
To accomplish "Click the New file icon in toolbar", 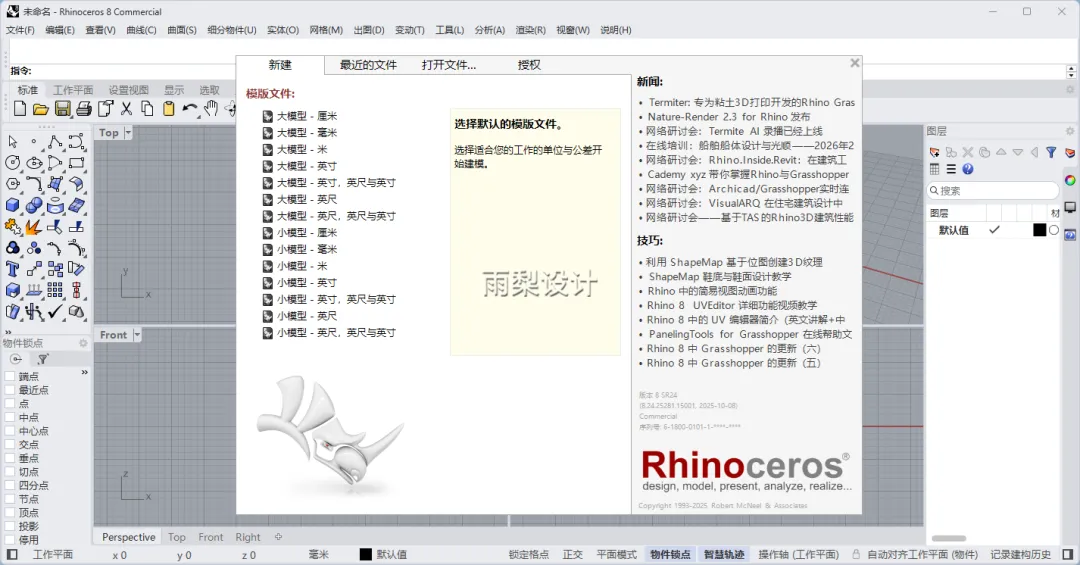I will click(20, 108).
